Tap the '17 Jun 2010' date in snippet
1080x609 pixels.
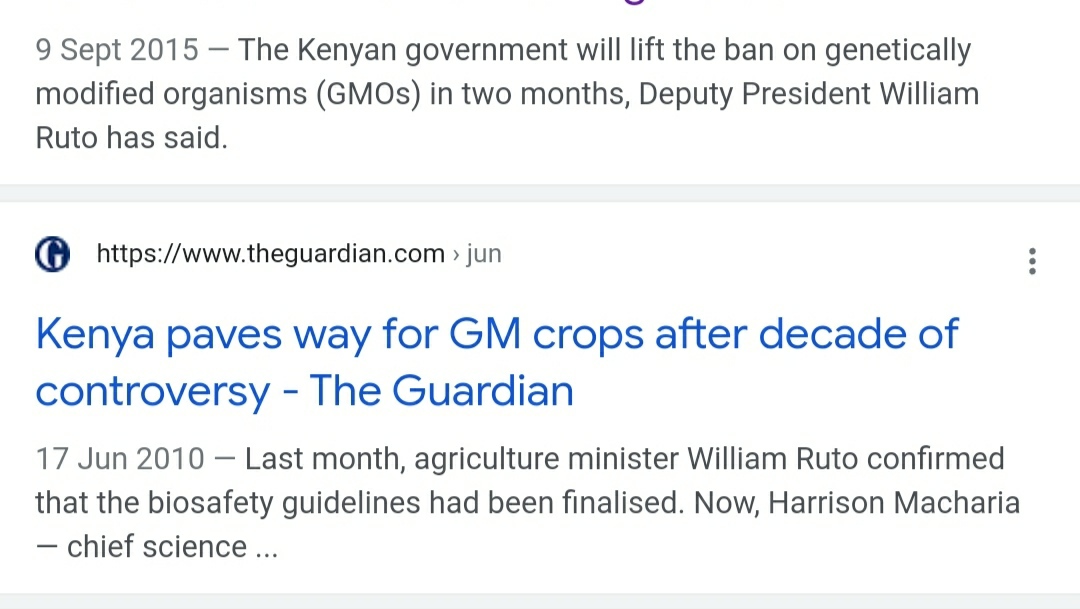point(120,459)
